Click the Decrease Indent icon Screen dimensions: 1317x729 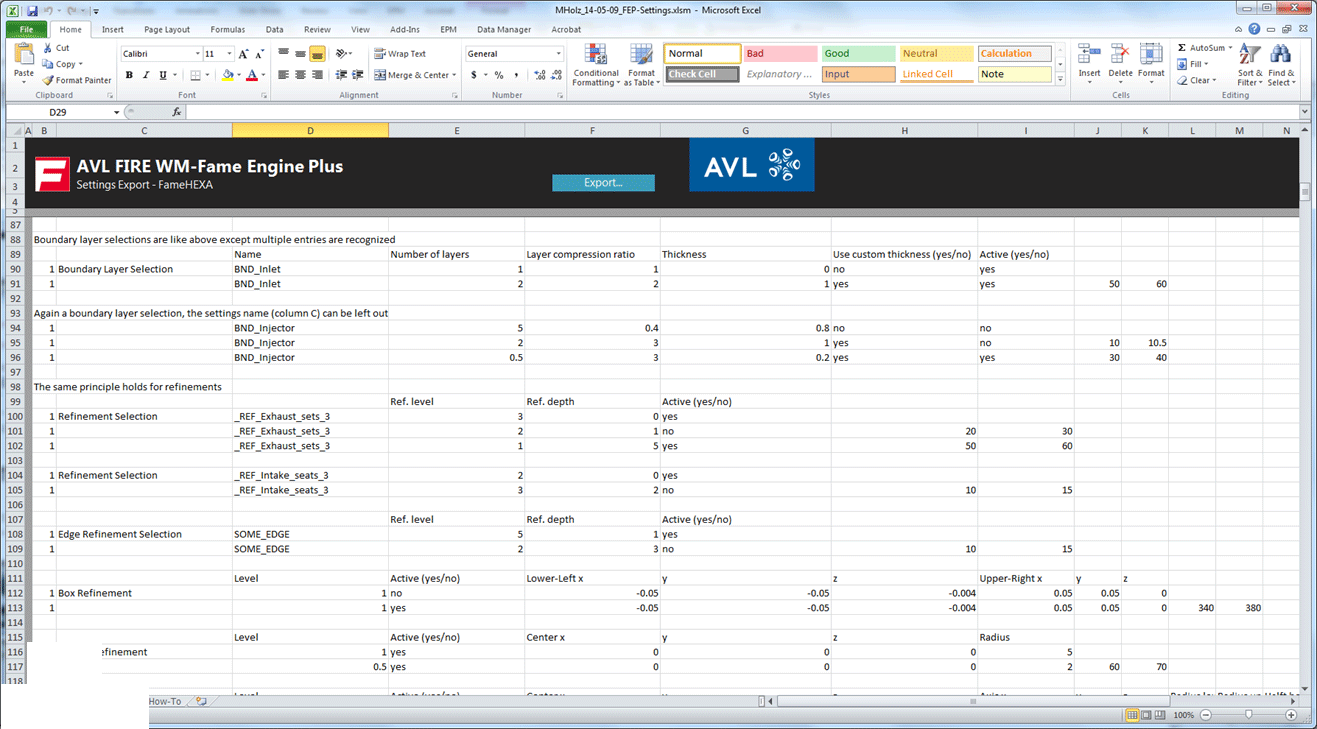[x=342, y=75]
